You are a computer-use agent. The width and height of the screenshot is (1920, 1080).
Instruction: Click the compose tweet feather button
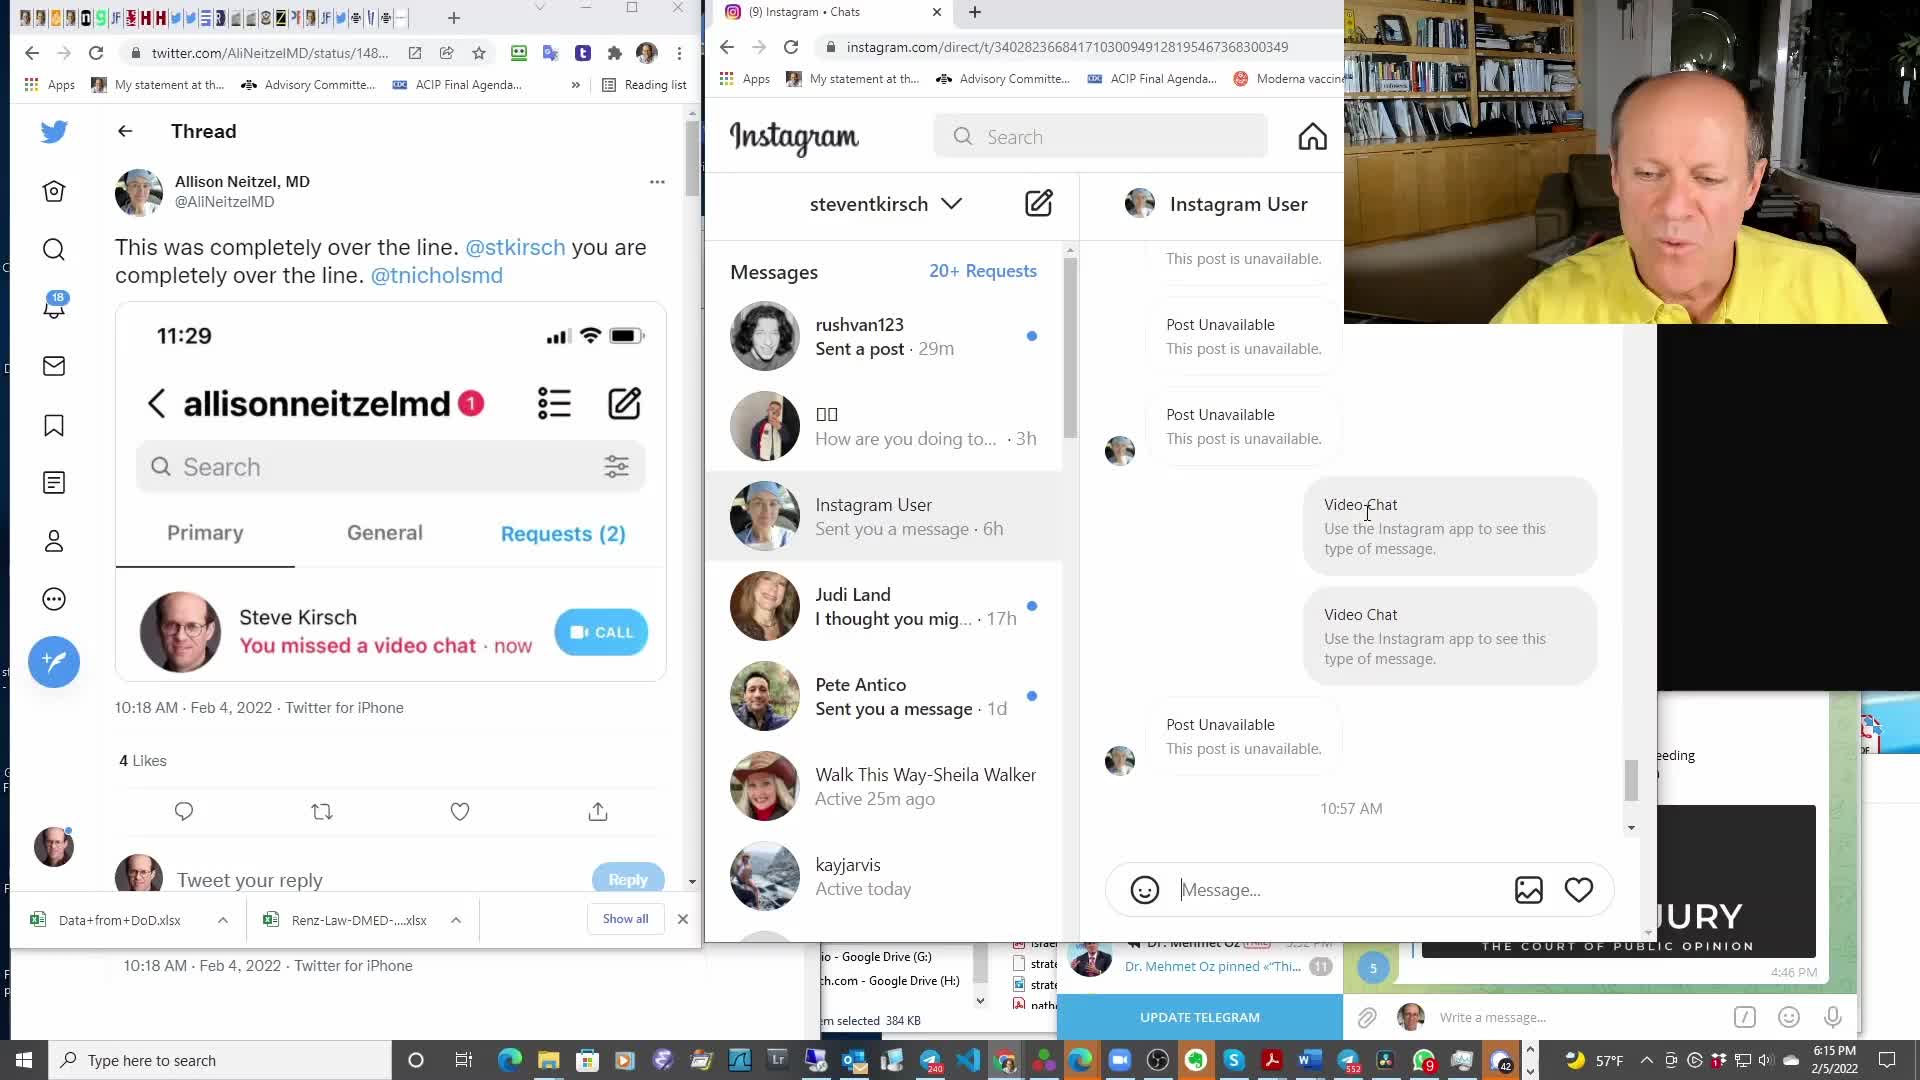[x=54, y=662]
